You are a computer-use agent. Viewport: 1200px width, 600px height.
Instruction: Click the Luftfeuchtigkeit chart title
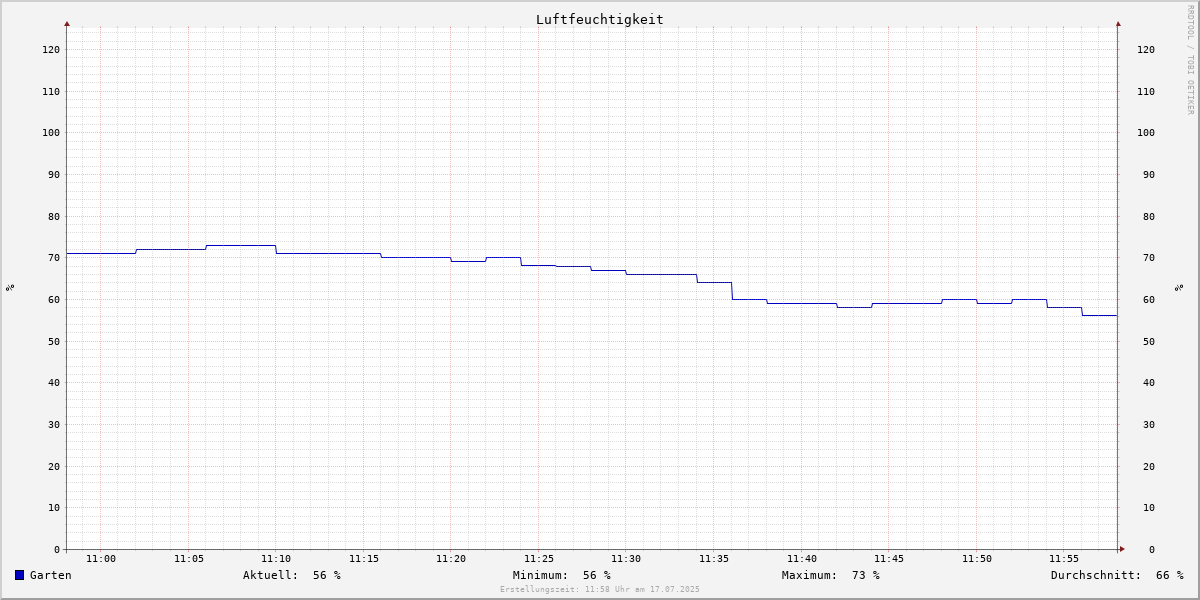599,19
